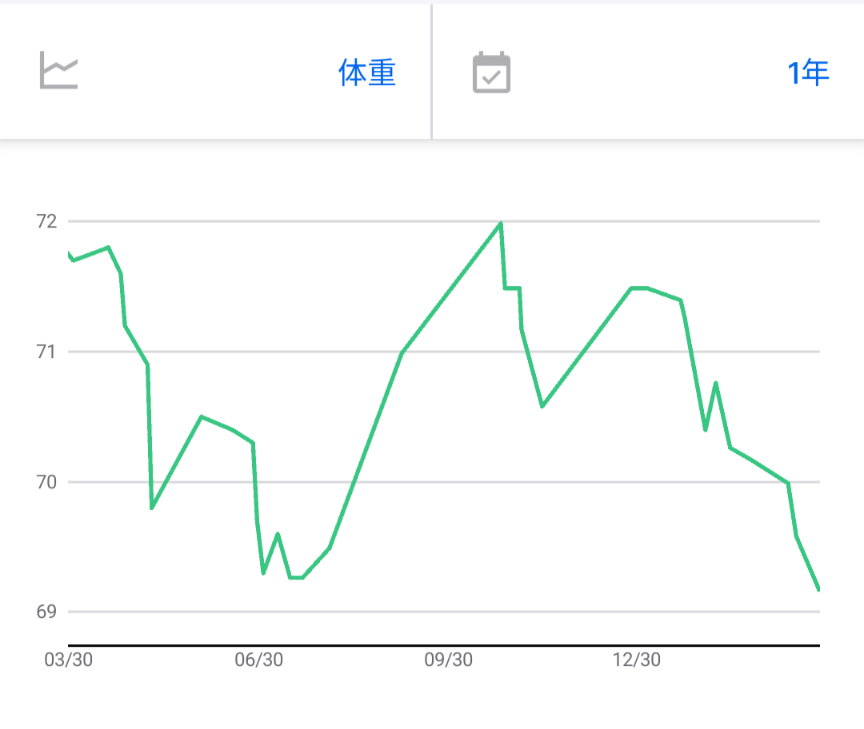Select the 12/30 date label
The image size is (864, 729).
point(636,660)
